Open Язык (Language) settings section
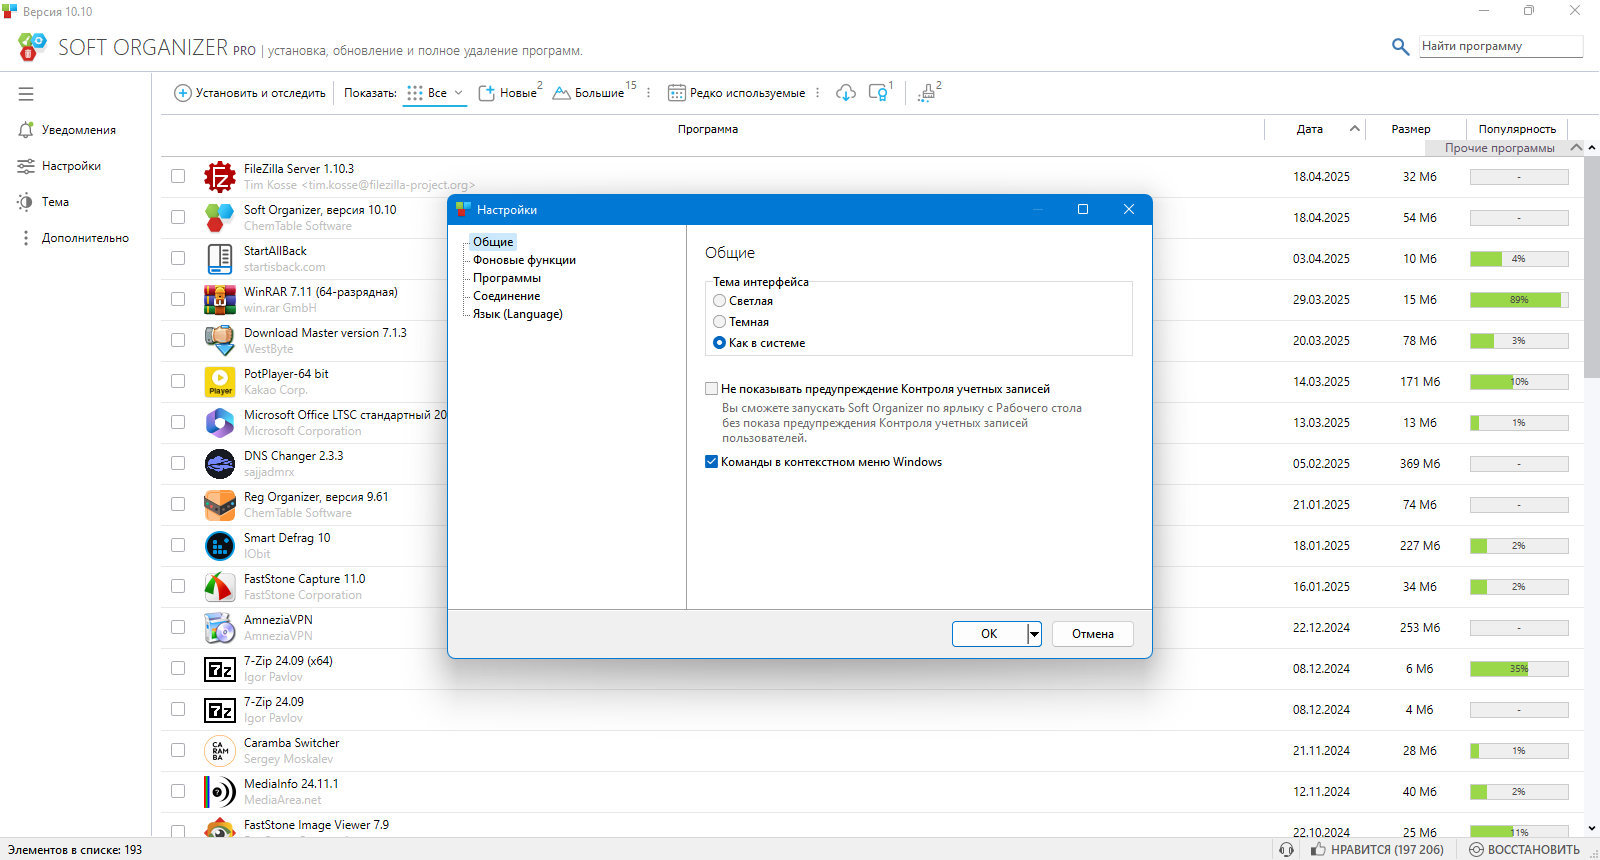 518,314
